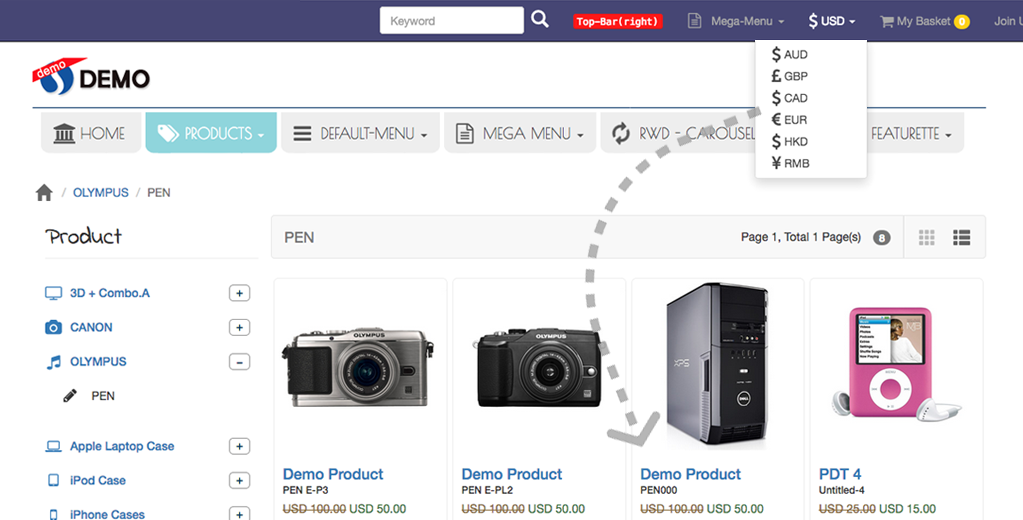Click the tablet icon beside iPod Case
The image size is (1023, 520).
(x=53, y=480)
